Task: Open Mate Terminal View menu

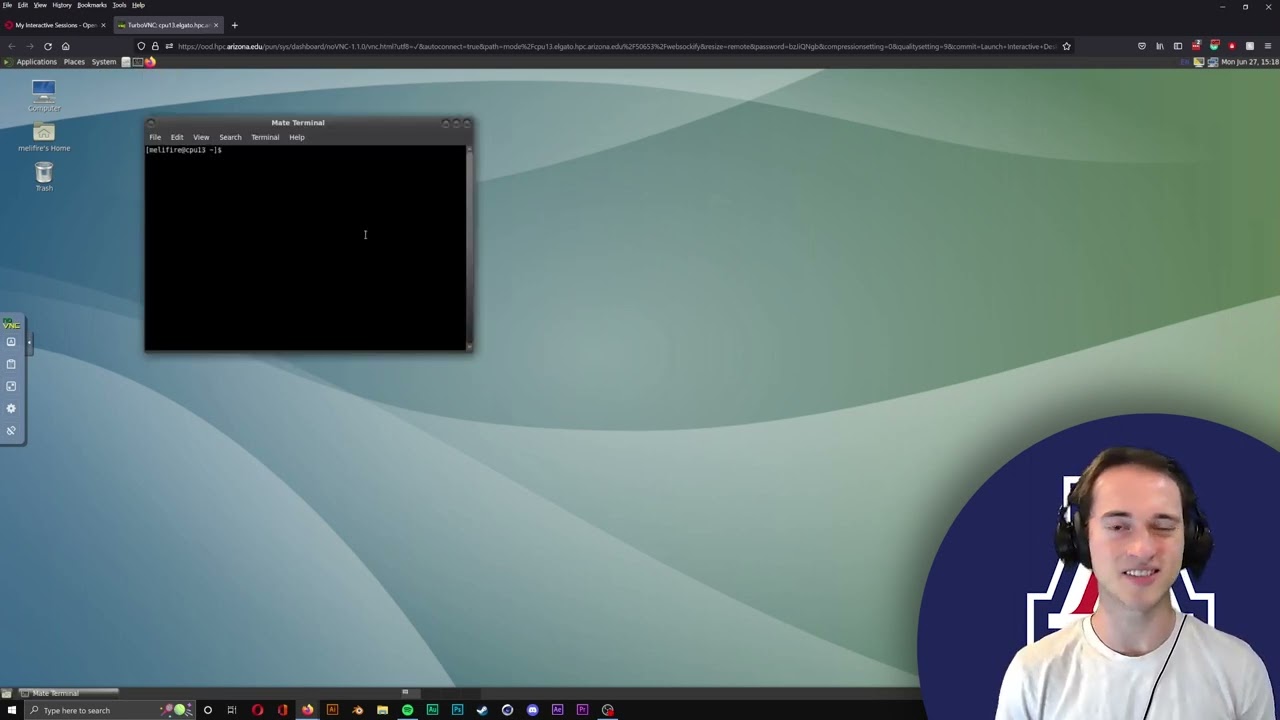Action: coord(201,137)
